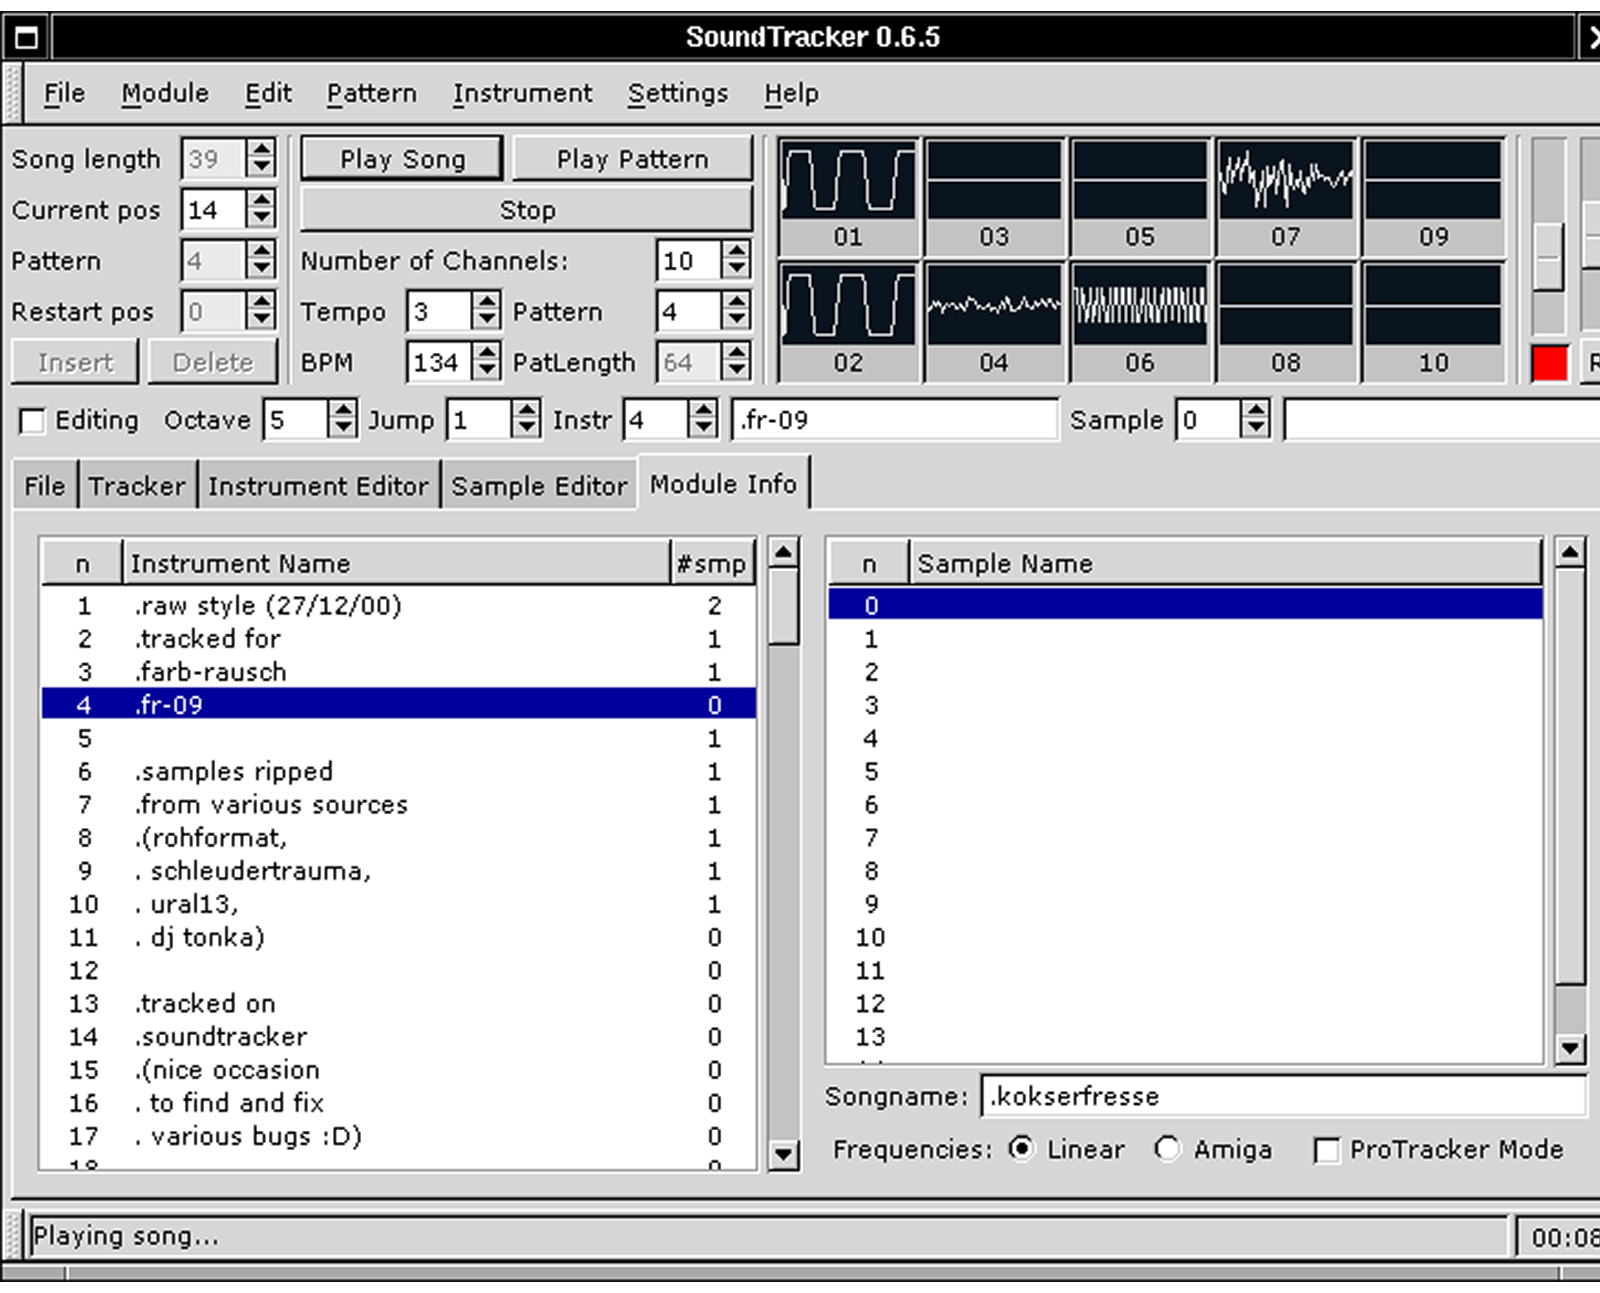The width and height of the screenshot is (1600, 1293).
Task: Adjust the vertical amplification slider
Action: (x=1548, y=257)
